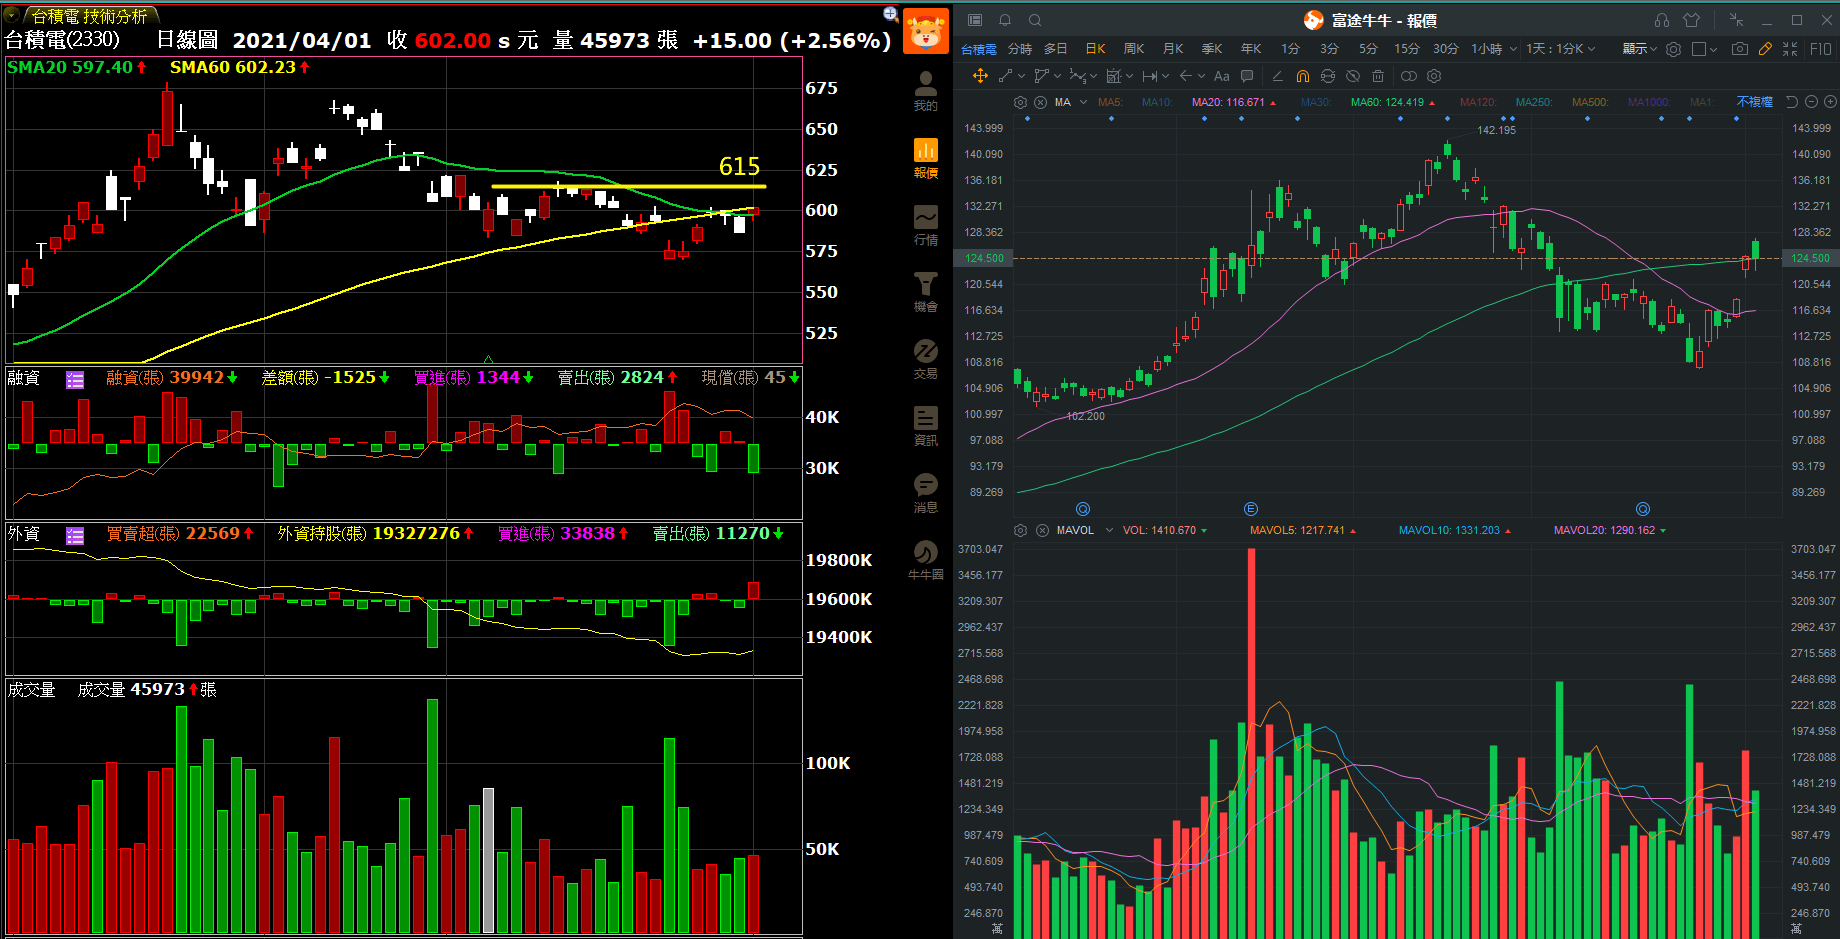Expand the wave tool dropdown arrow
The image size is (1840, 939).
pos(1093,76)
